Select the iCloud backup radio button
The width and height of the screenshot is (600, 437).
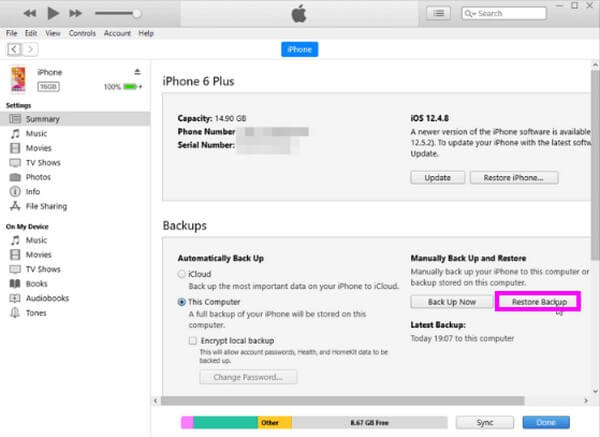coord(182,274)
